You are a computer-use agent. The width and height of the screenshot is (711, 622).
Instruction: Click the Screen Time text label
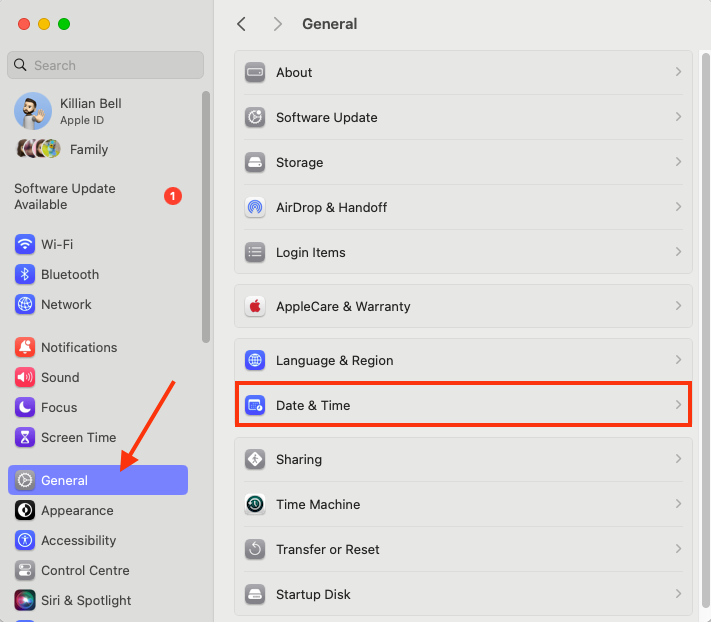coord(78,437)
